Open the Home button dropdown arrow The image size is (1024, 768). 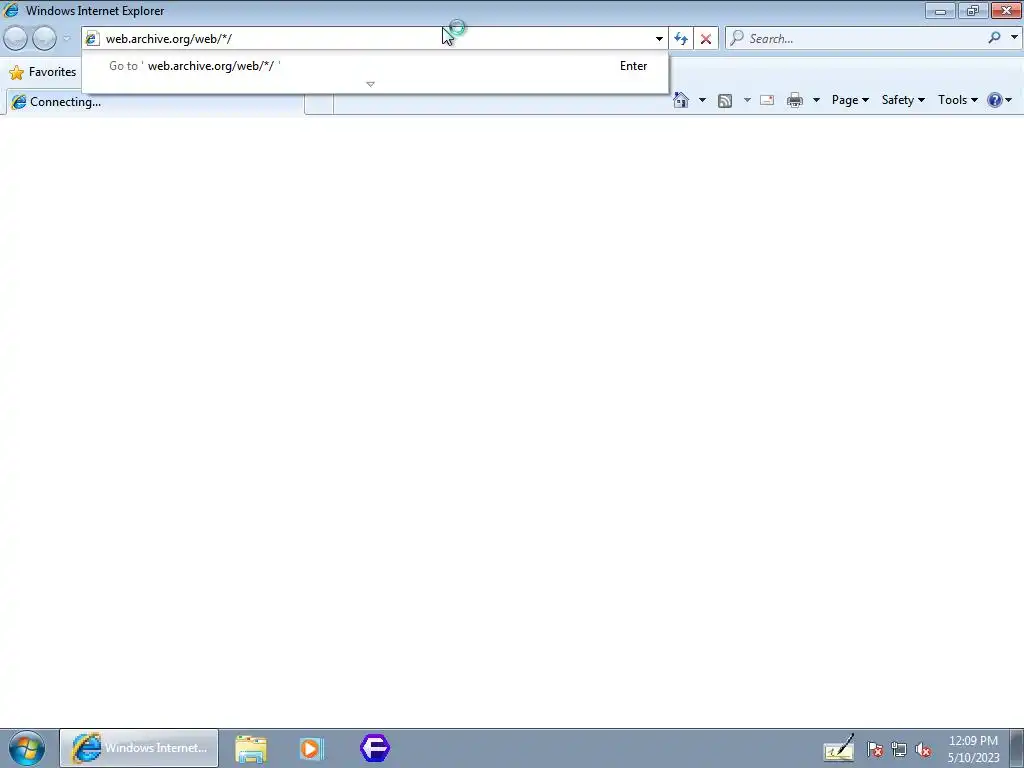pos(702,100)
